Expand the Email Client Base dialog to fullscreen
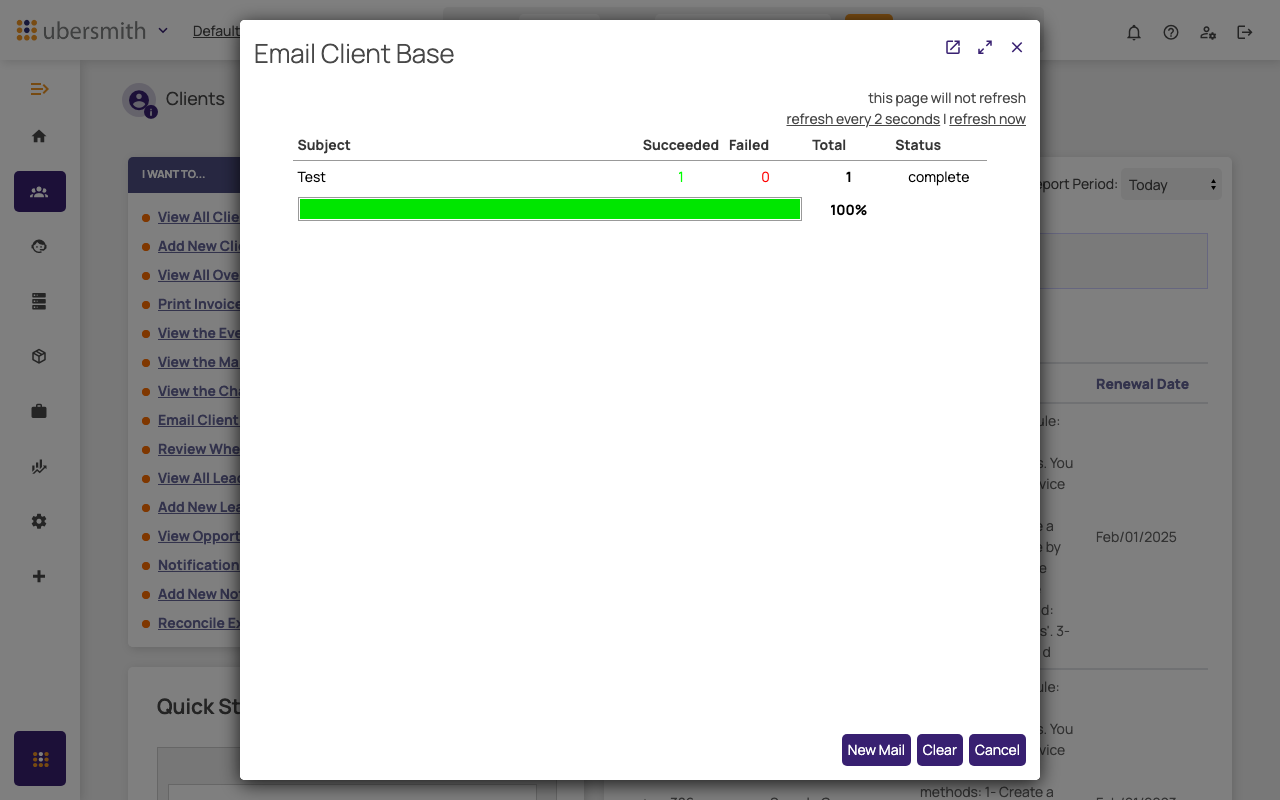The height and width of the screenshot is (800, 1280). pyautogui.click(x=985, y=47)
